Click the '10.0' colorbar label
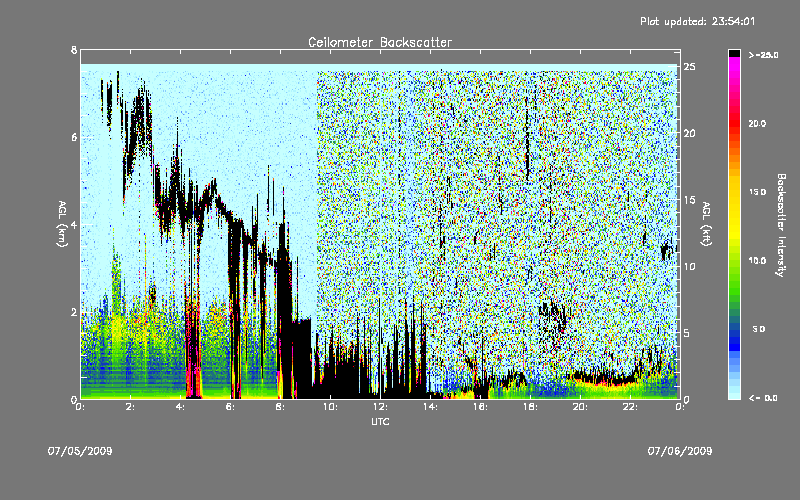The image size is (800, 500). coord(758,261)
